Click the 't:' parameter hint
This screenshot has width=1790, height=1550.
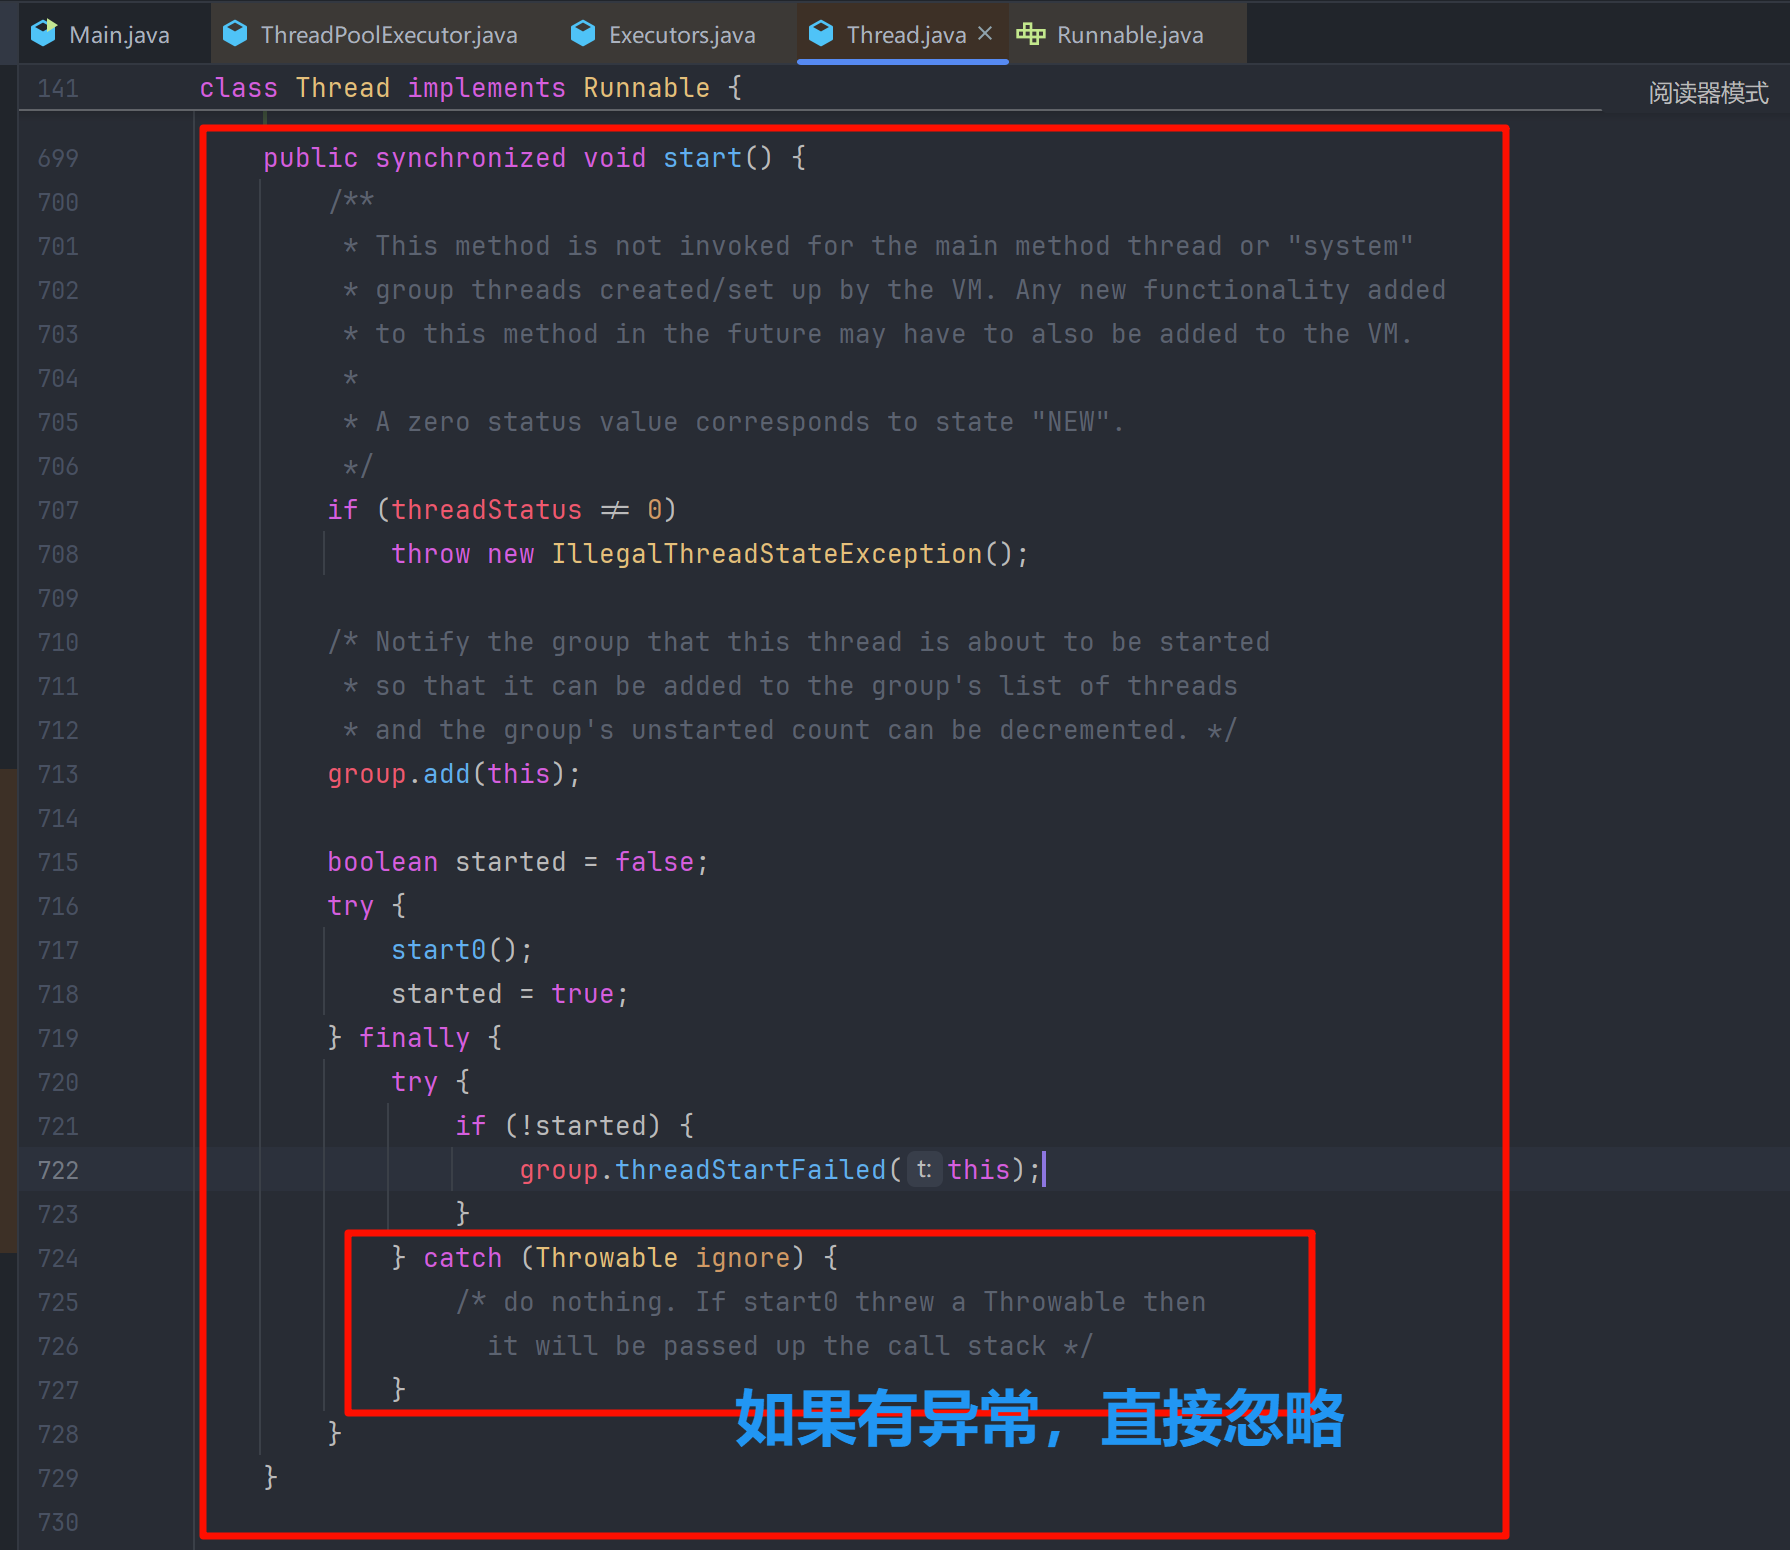point(923,1170)
